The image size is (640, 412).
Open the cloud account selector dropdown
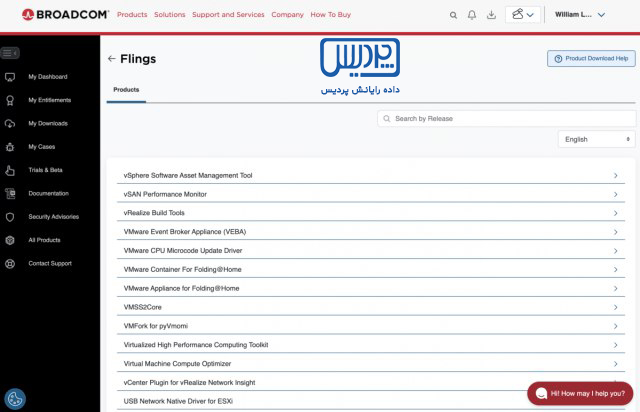tap(523, 15)
